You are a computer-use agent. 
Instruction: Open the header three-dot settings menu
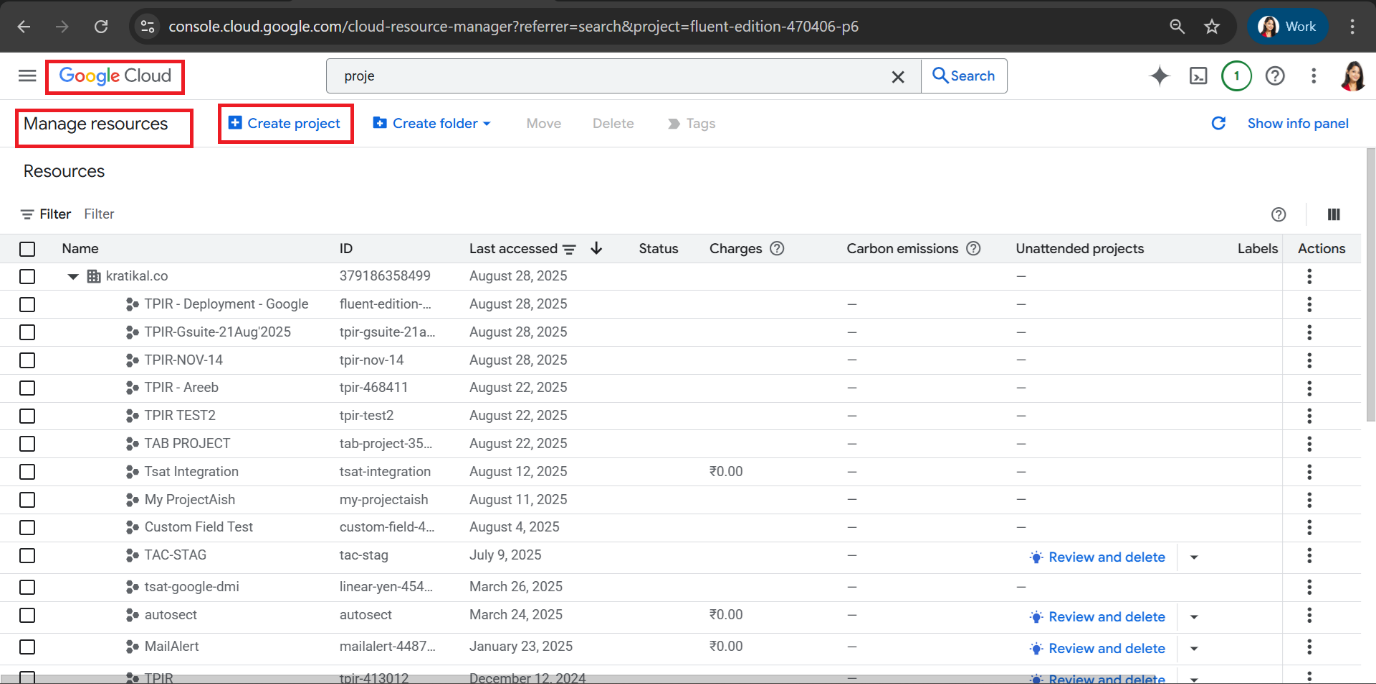[x=1314, y=76]
